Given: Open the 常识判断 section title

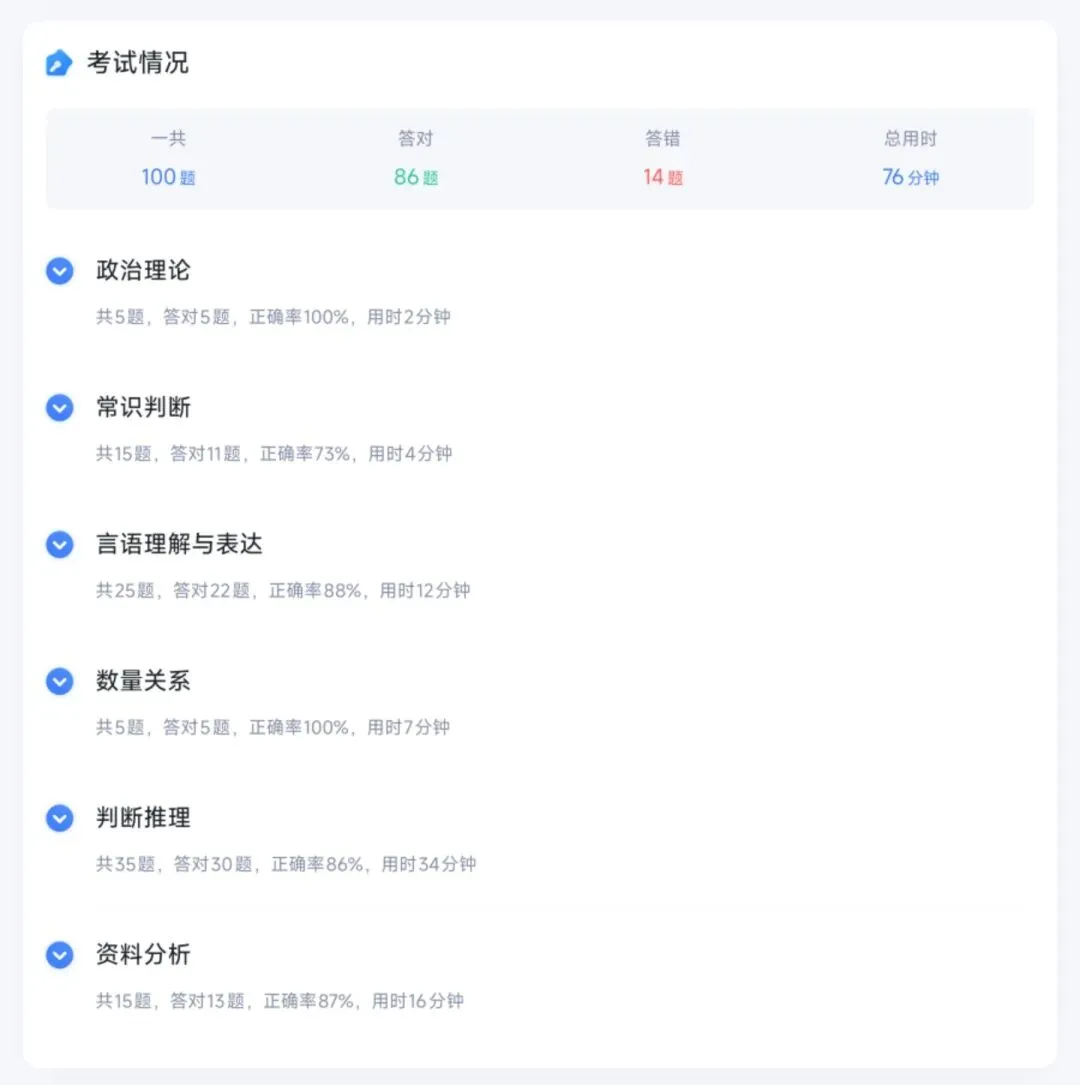Looking at the screenshot, I should coord(143,407).
